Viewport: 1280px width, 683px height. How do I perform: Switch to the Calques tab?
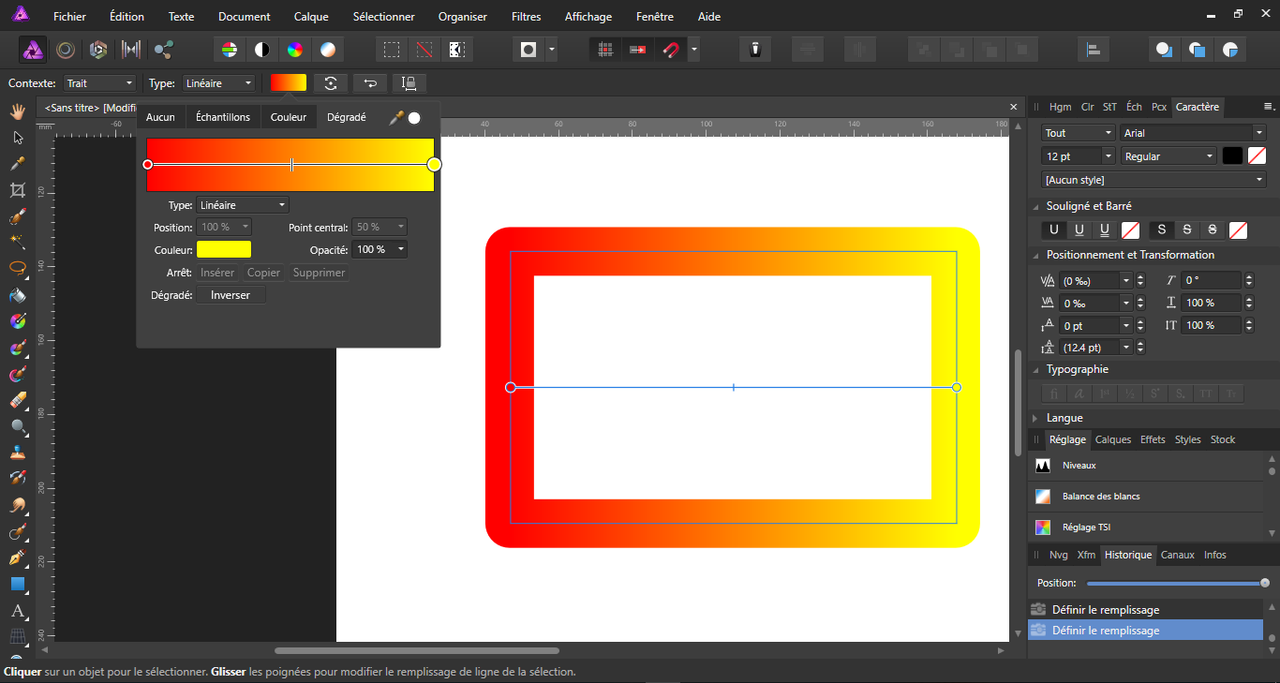click(1113, 439)
